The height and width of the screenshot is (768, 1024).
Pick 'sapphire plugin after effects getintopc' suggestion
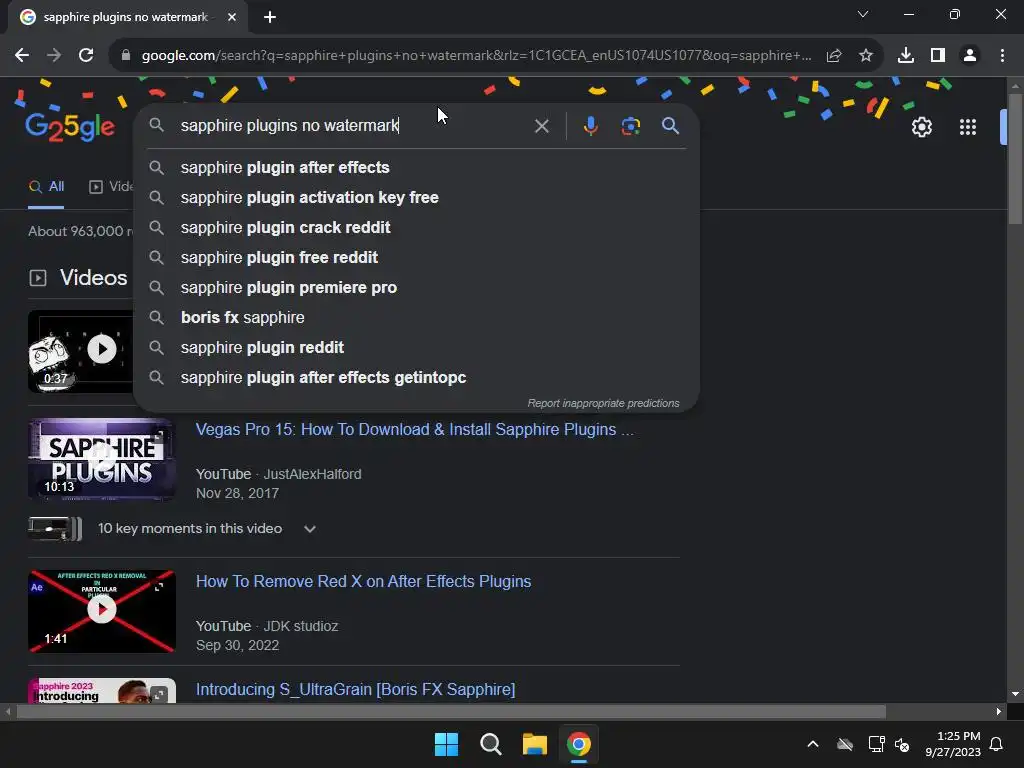(417, 378)
